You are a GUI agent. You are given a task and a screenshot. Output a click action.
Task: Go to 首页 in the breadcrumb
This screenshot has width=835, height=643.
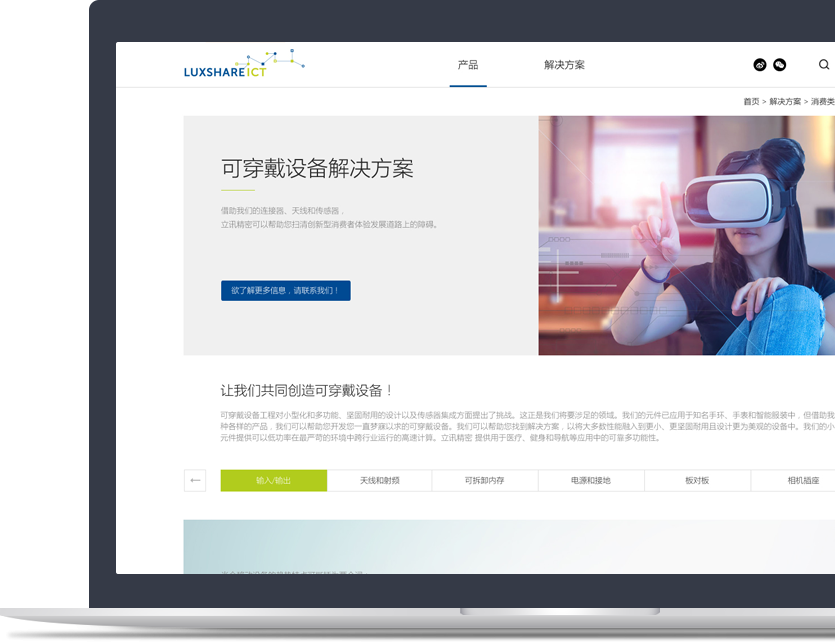coord(751,102)
